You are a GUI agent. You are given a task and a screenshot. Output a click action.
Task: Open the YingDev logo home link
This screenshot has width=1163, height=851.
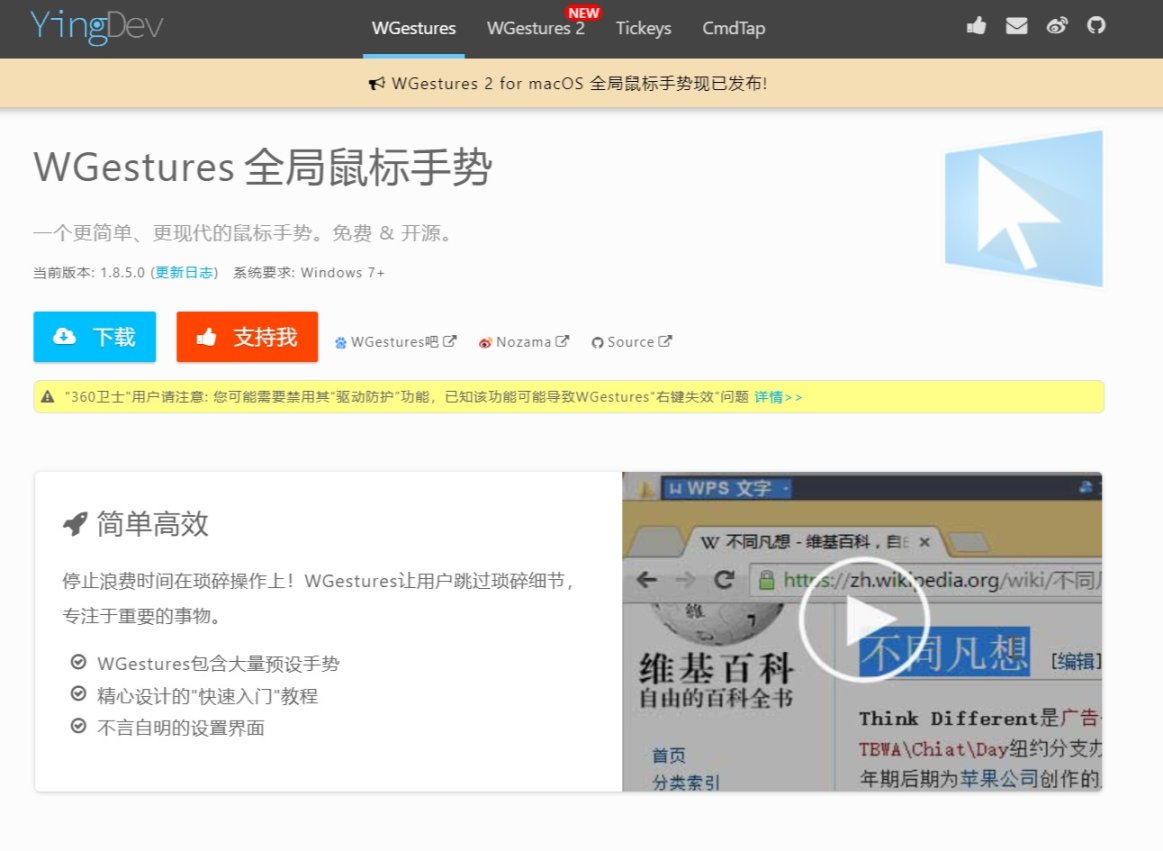click(x=96, y=27)
